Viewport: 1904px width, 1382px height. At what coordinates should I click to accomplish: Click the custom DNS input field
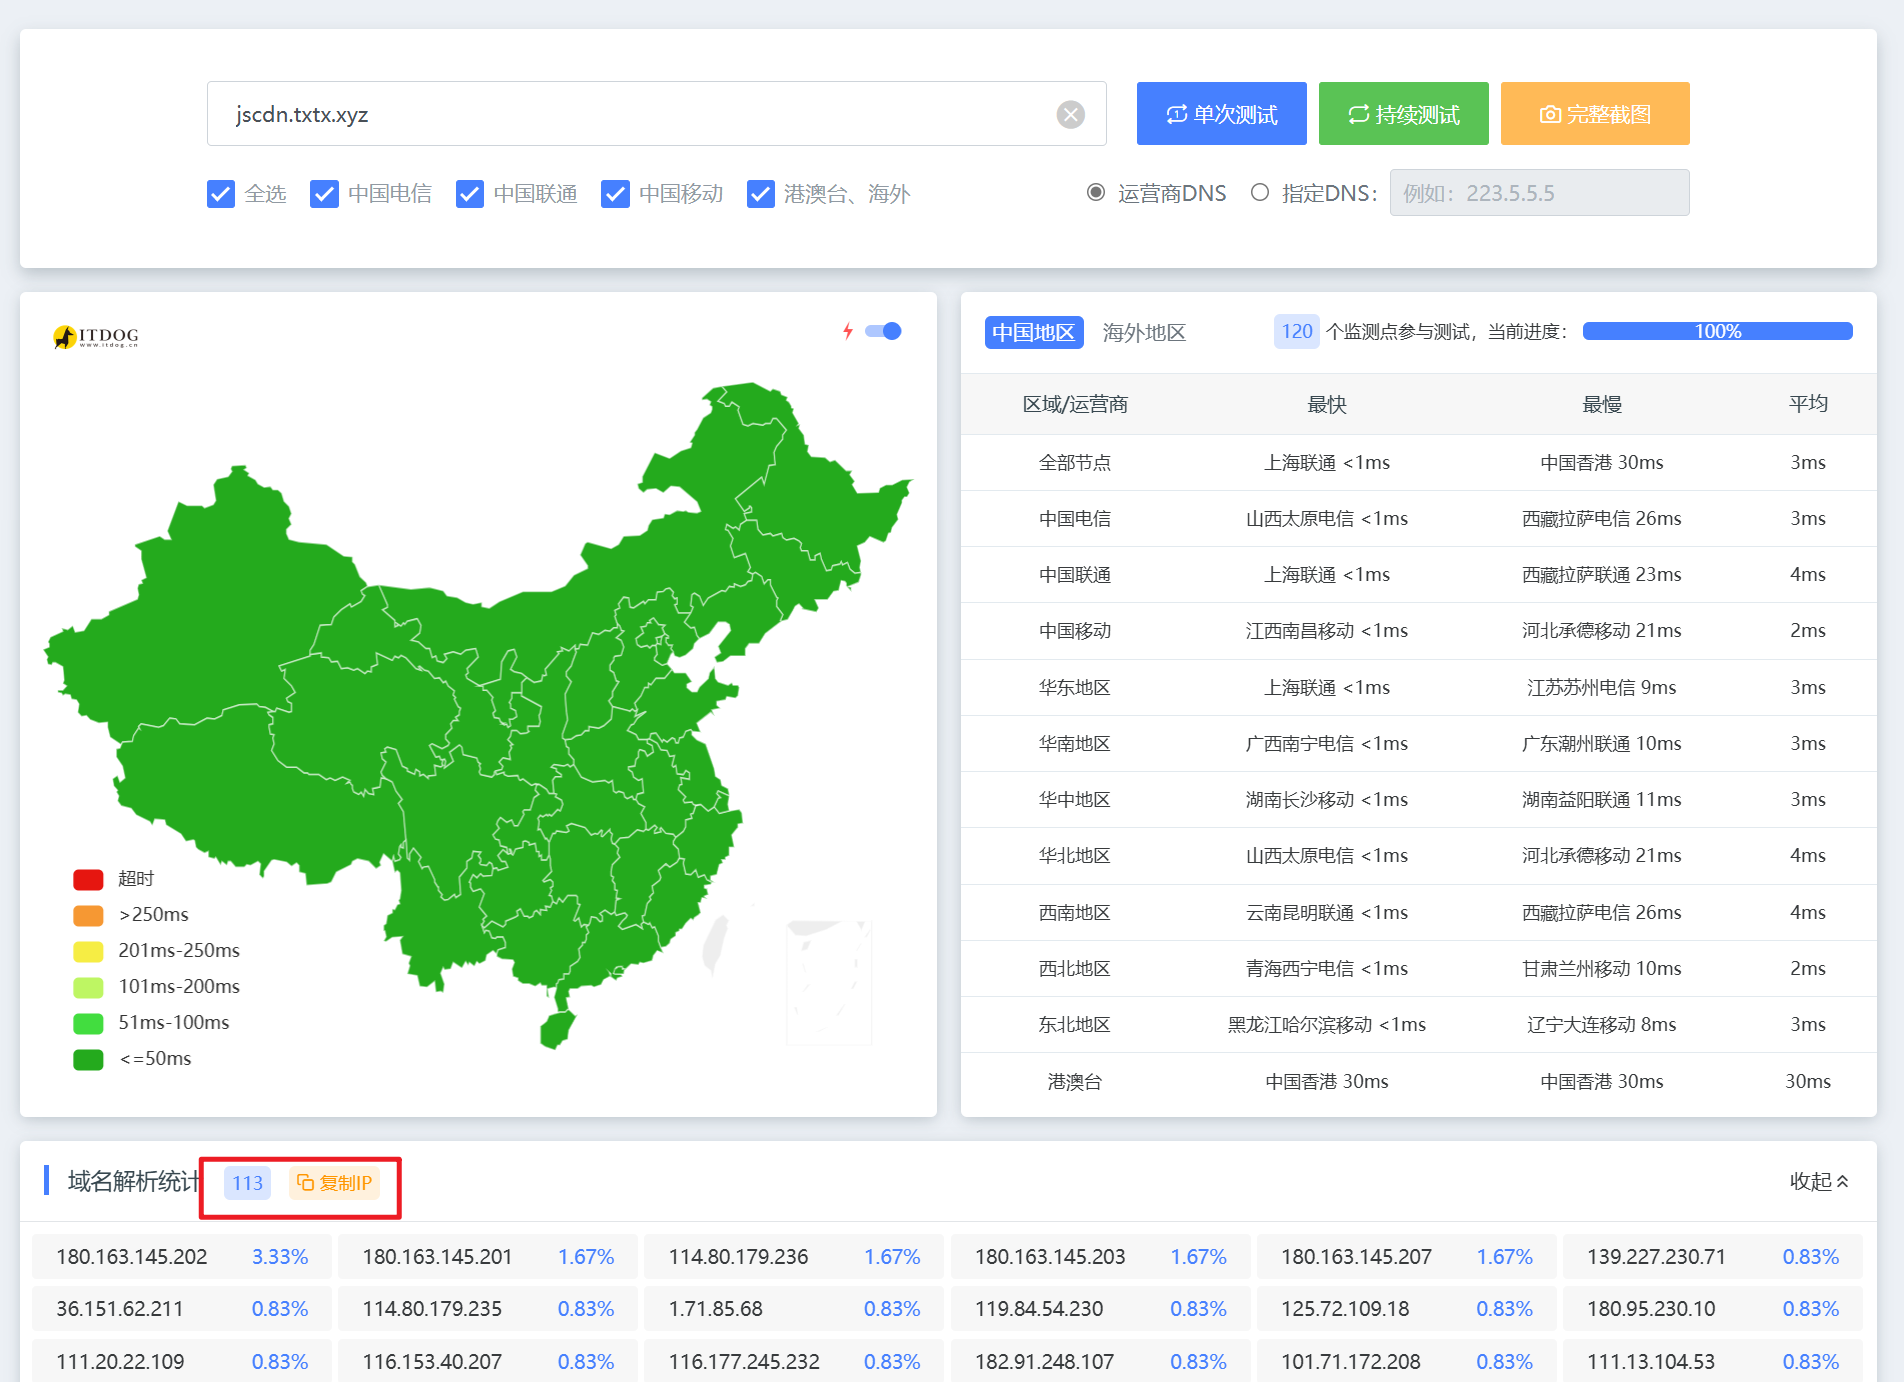(1538, 193)
